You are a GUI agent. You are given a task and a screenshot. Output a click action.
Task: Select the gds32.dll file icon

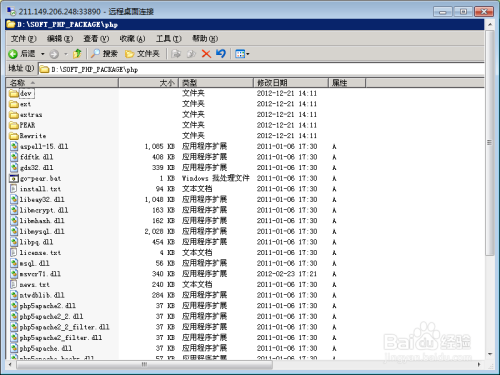(14, 168)
